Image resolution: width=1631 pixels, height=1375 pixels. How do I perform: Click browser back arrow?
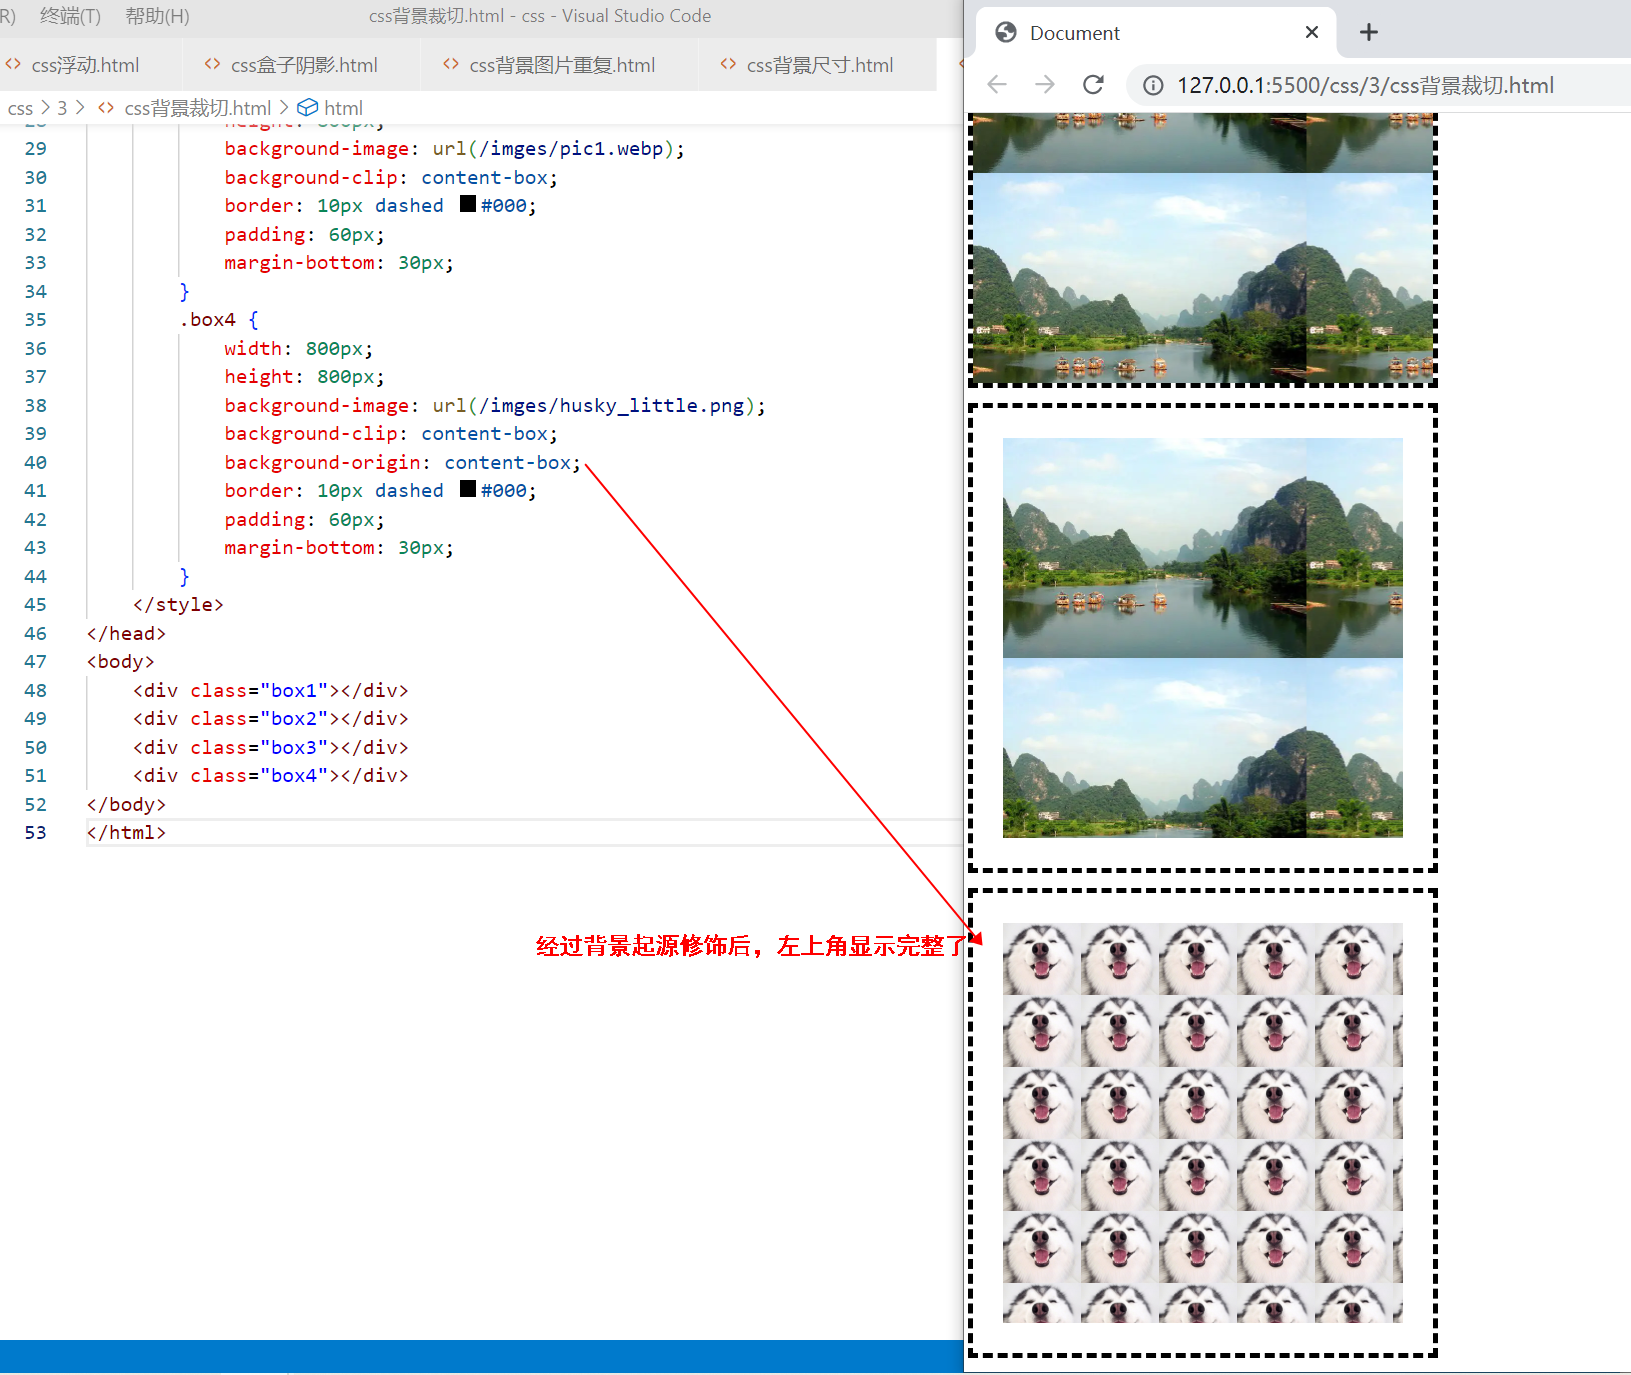[997, 85]
